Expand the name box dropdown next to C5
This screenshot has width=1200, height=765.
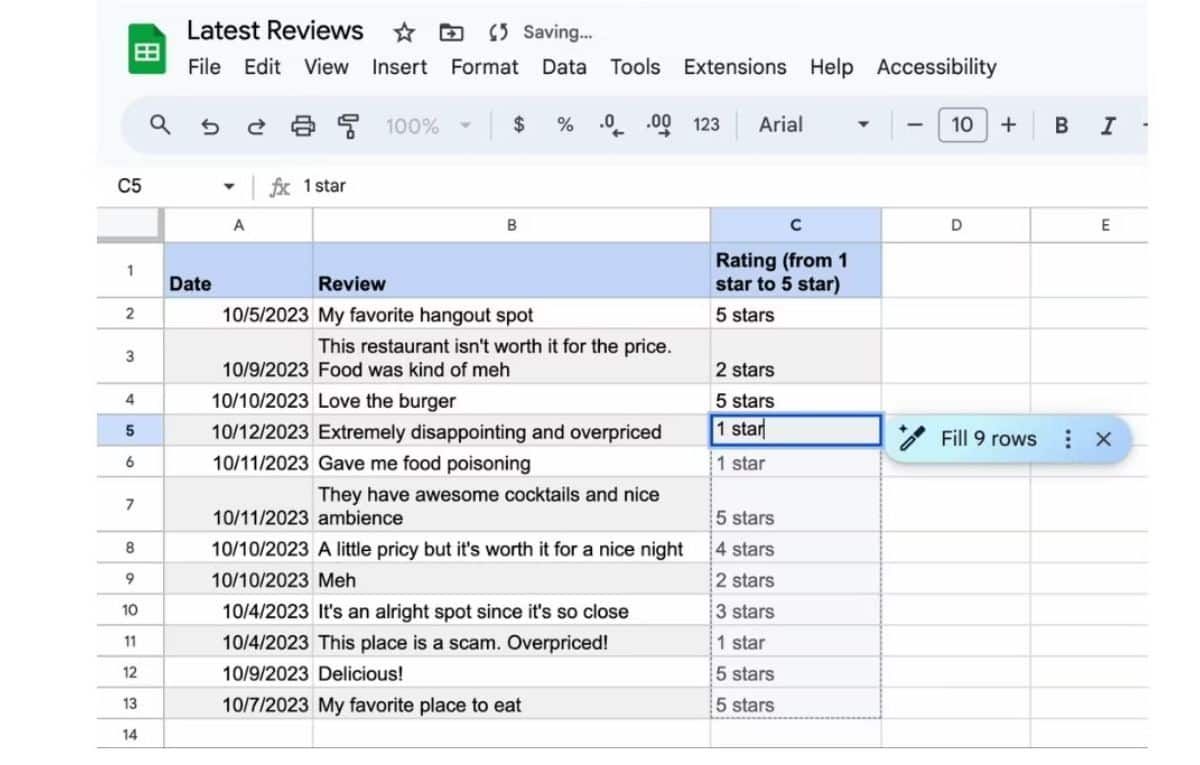click(229, 186)
